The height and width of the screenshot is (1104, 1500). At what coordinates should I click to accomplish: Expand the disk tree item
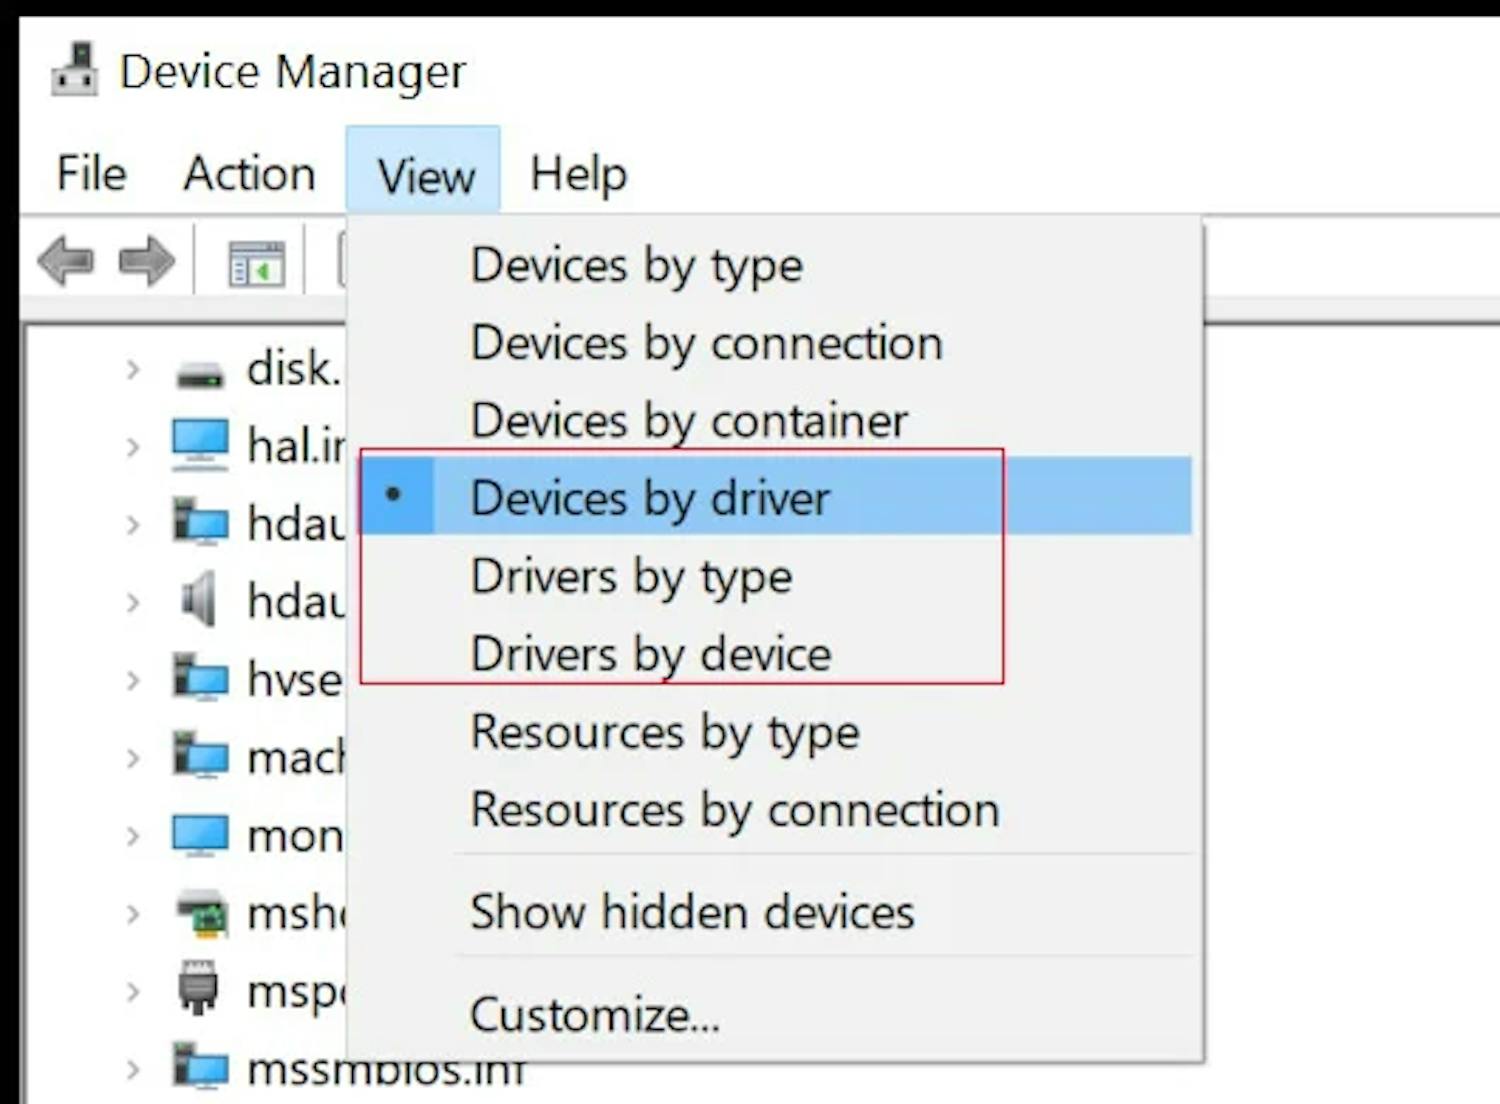tap(133, 370)
